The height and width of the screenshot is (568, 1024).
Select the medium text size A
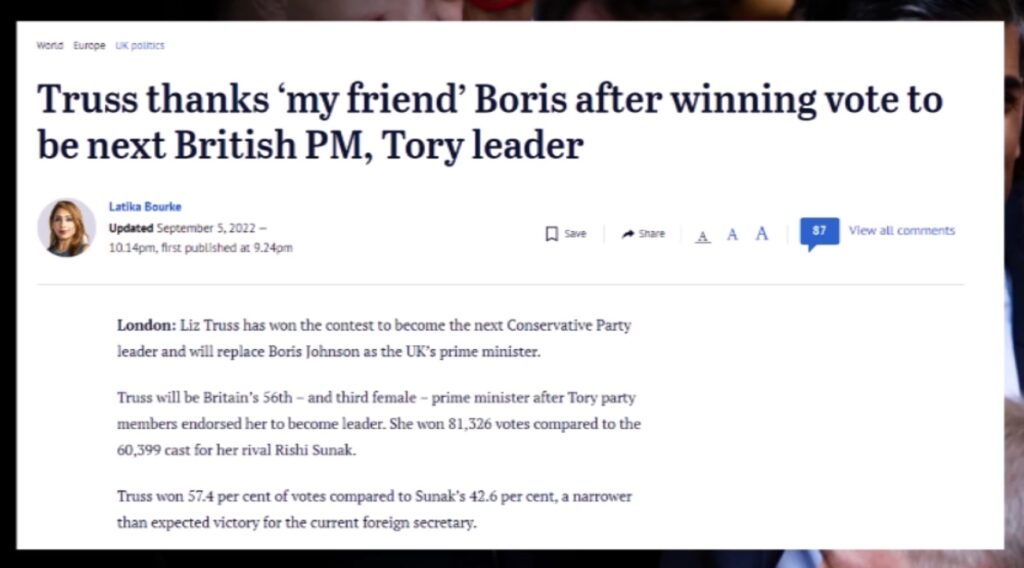[x=732, y=234]
